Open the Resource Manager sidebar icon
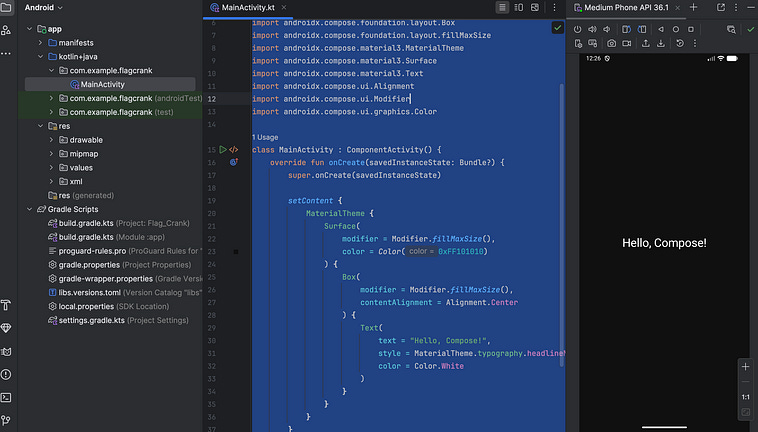Screen dimensions: 758x432 [x=6, y=30]
